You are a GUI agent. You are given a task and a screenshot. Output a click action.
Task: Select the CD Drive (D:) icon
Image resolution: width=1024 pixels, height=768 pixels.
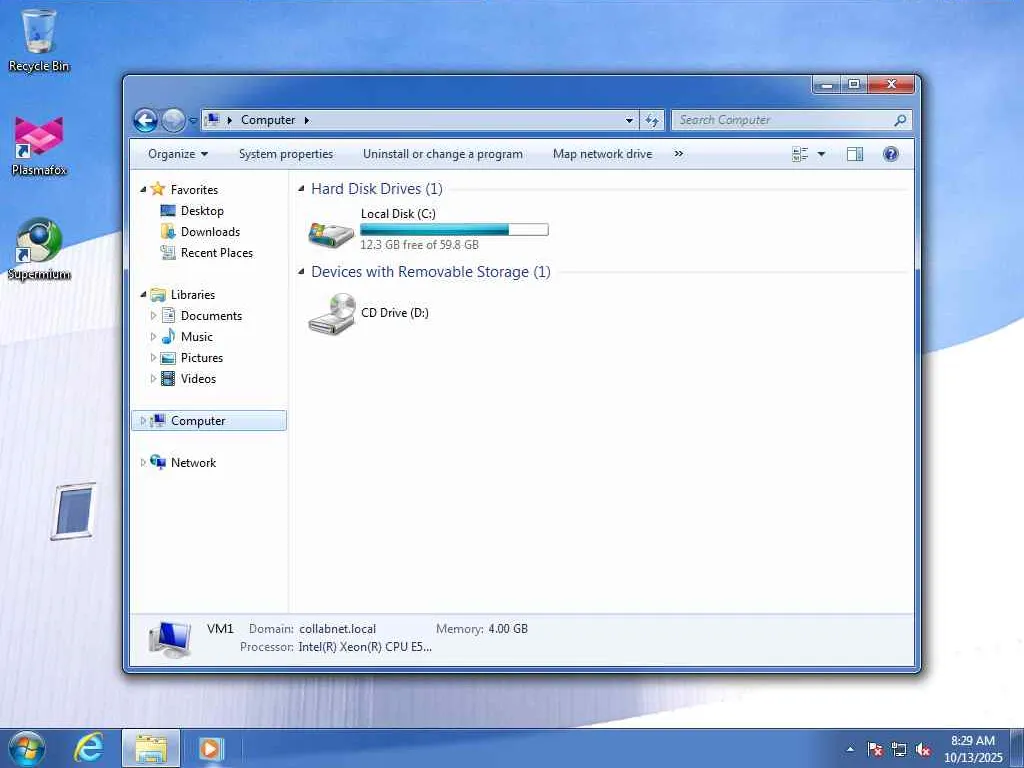pyautogui.click(x=332, y=313)
